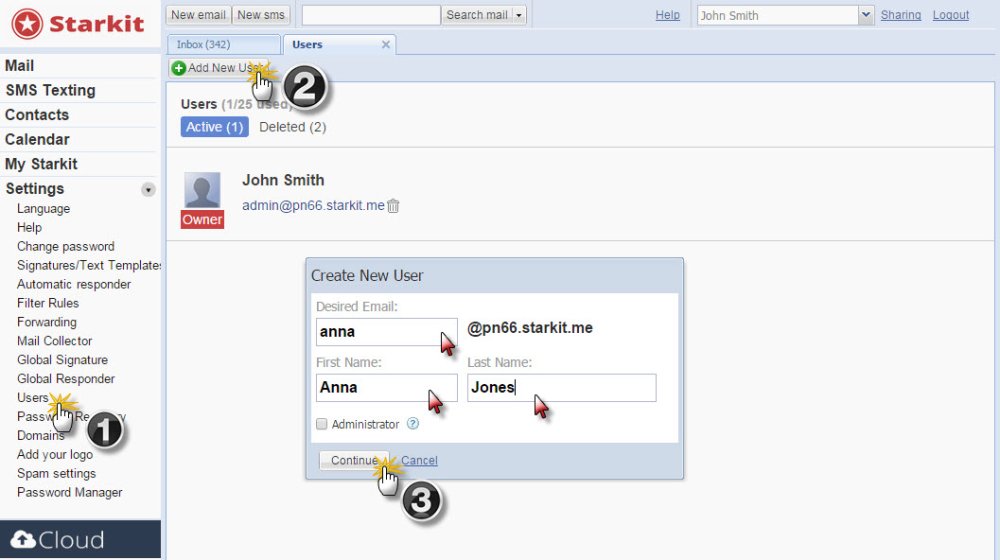
Task: Switch to the Inbox (342) tab
Action: pos(223,45)
